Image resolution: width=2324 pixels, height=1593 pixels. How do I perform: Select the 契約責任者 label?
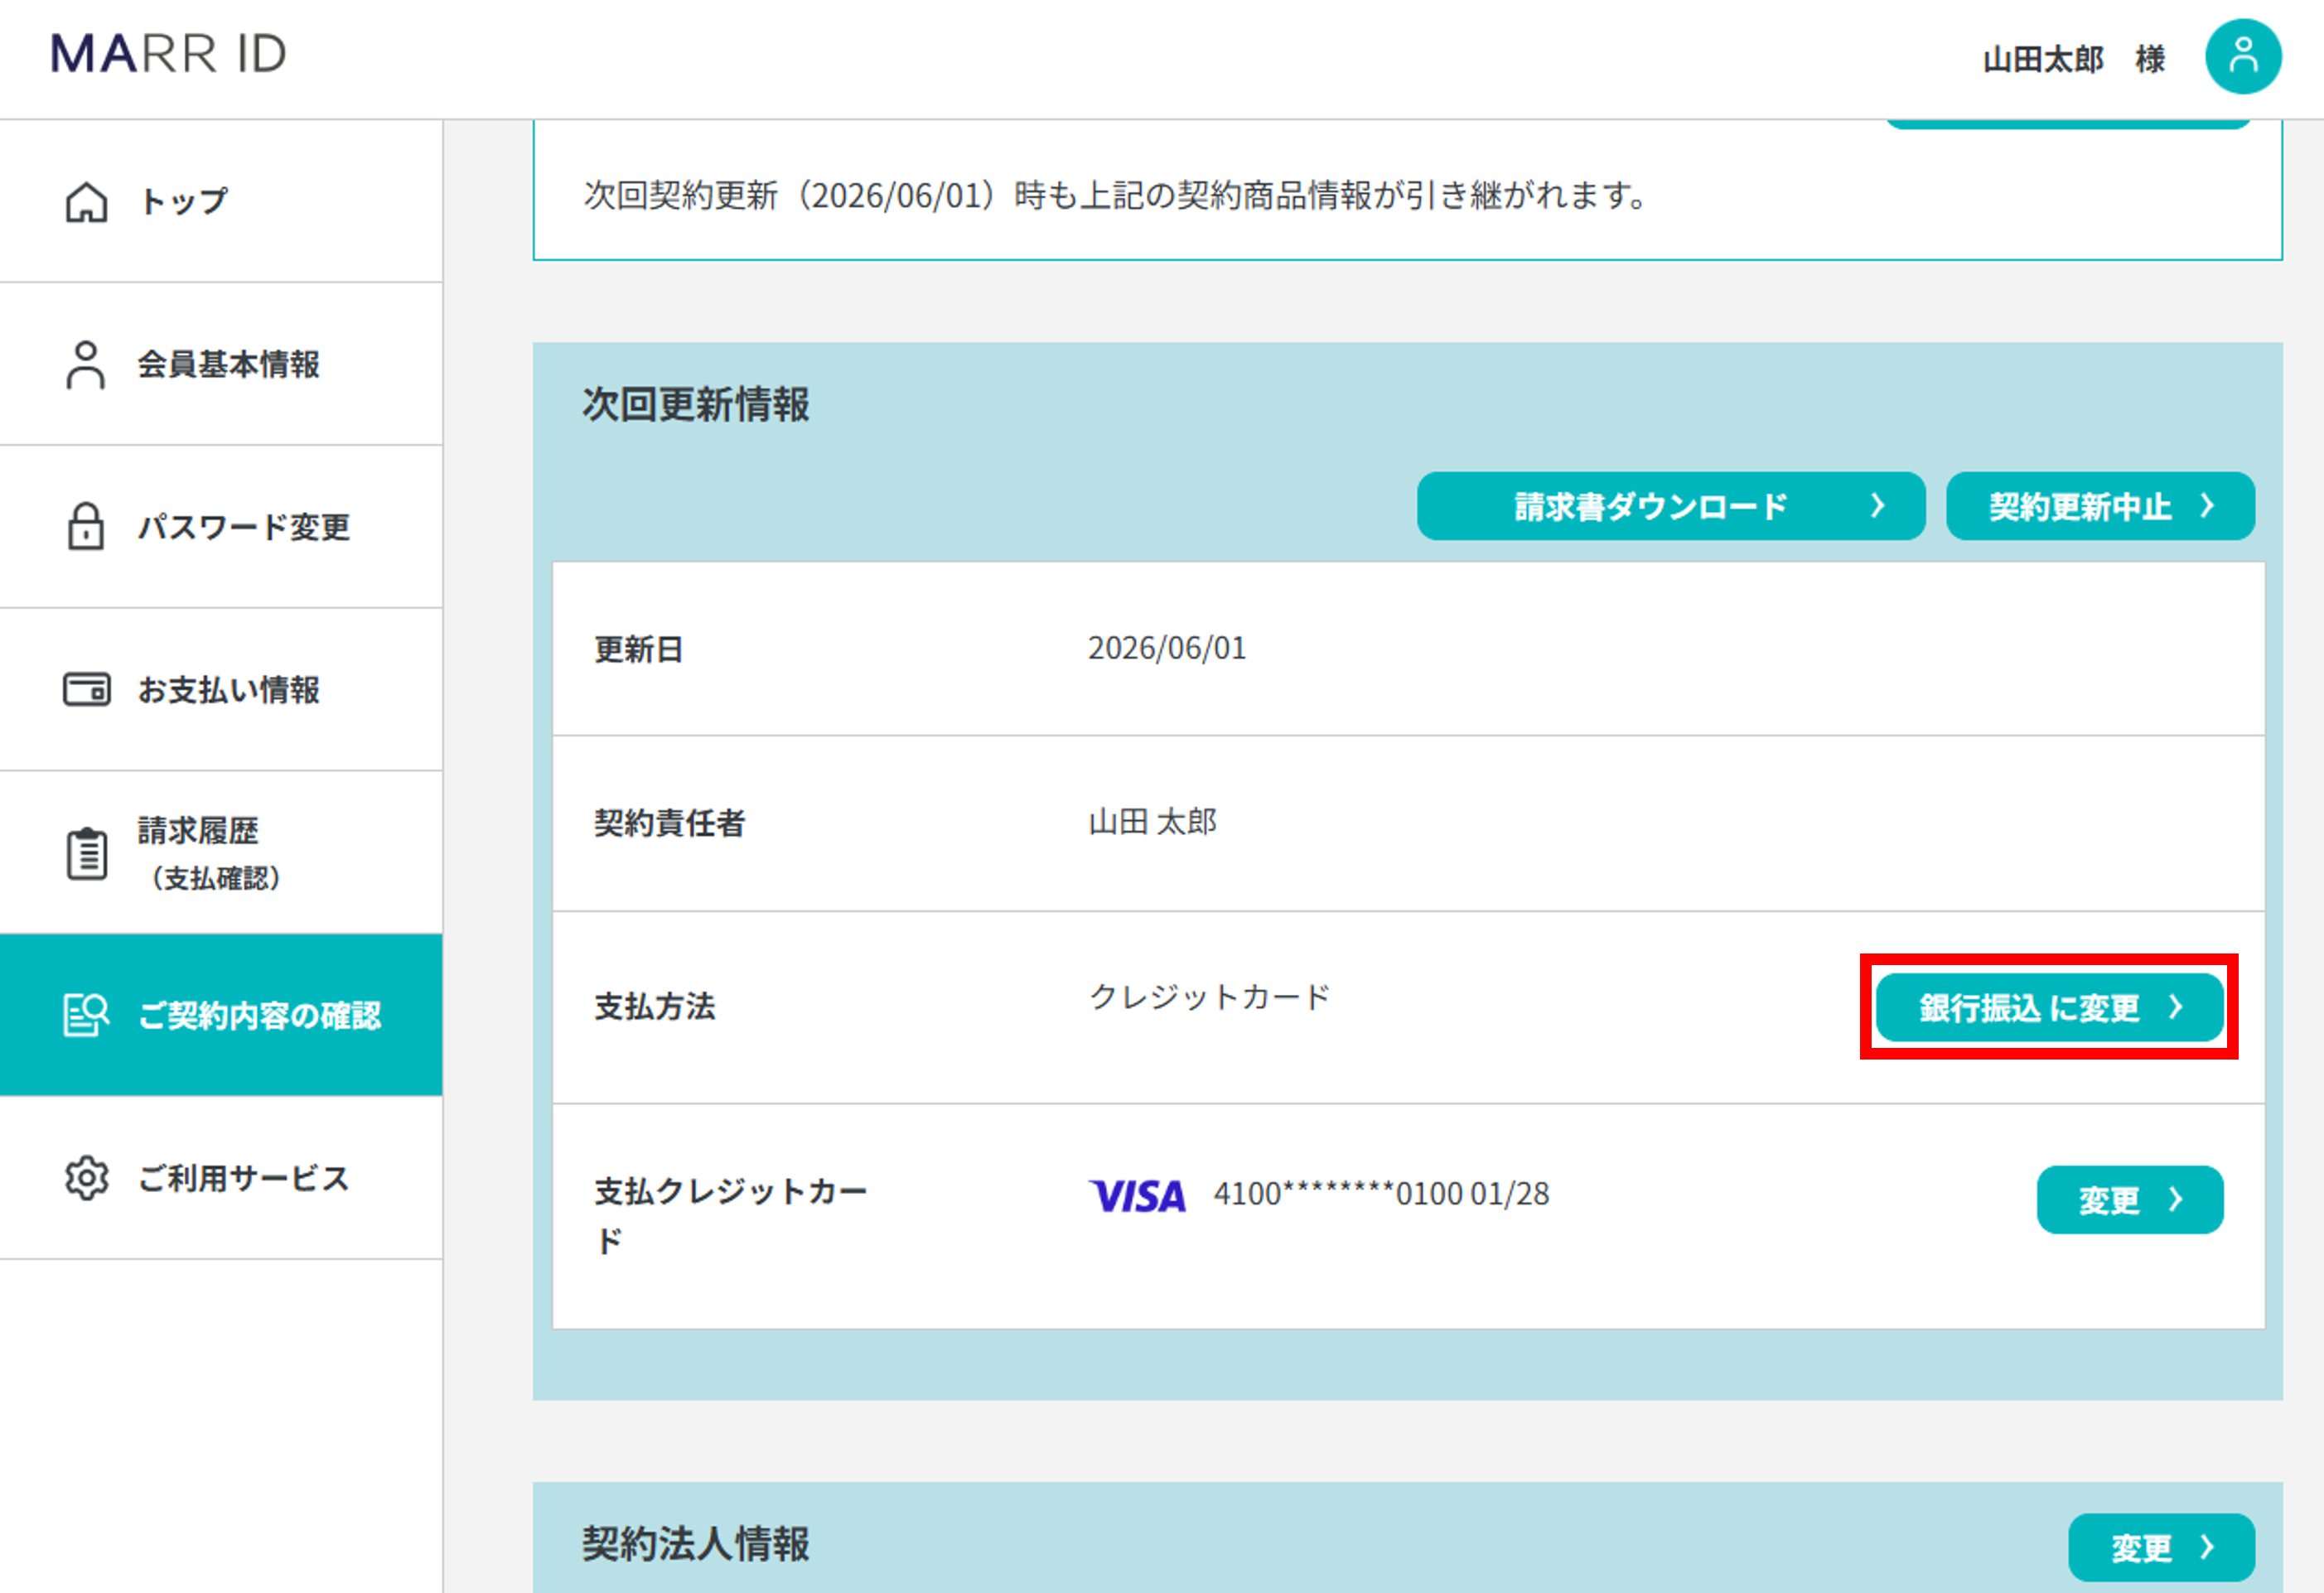[x=670, y=823]
